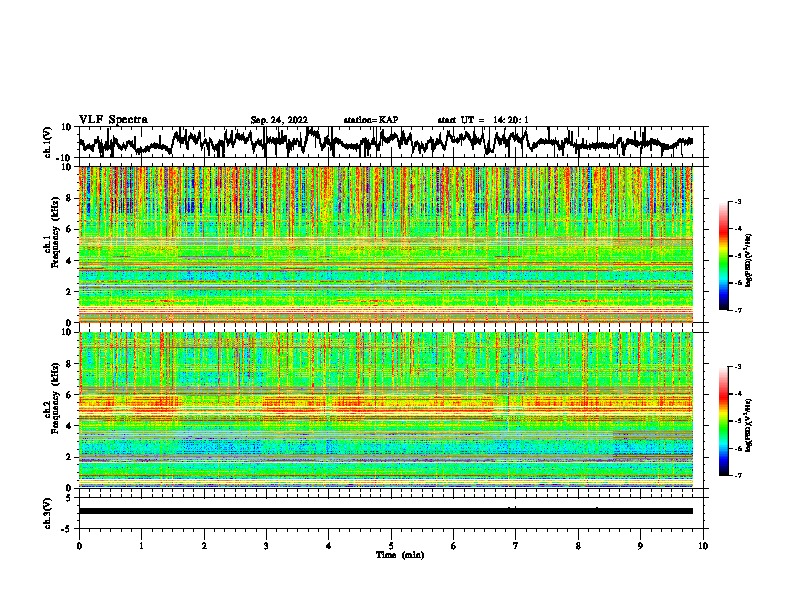792x612 pixels.
Task: Click the "8" kHz tick on ch.2 frequency axis
Action: 70,364
